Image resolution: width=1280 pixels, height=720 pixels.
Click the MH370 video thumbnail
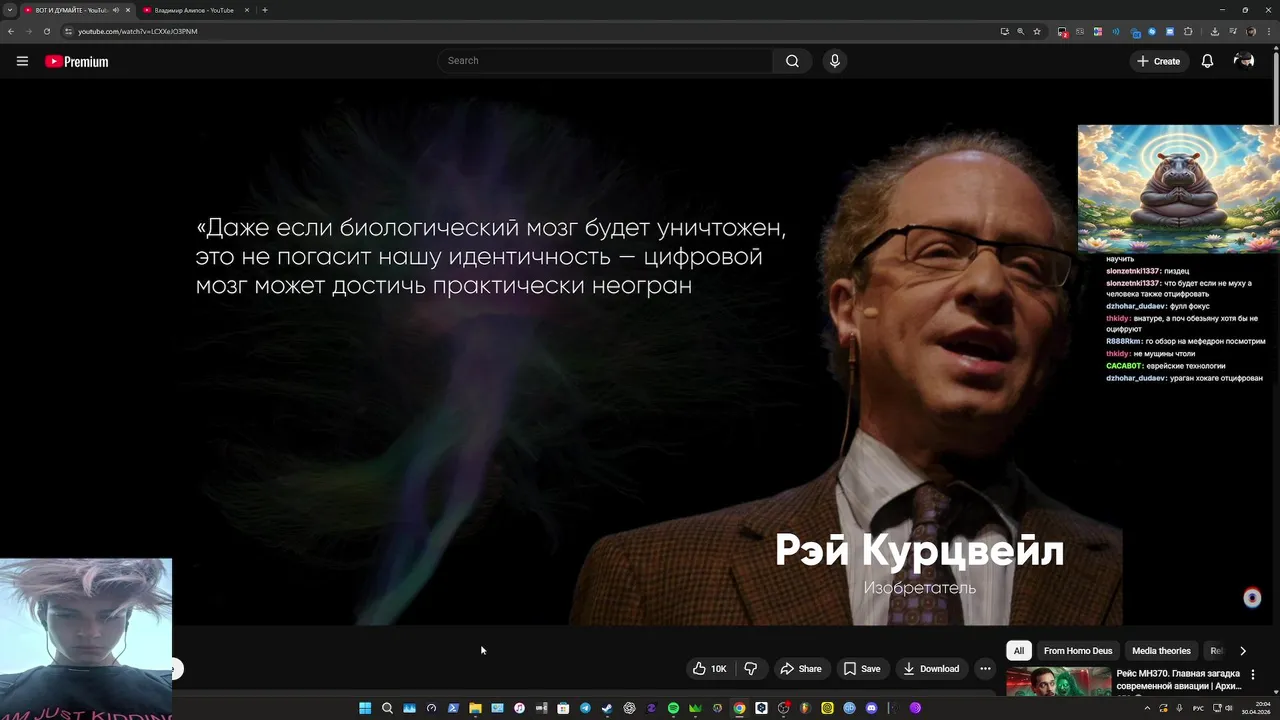(x=1058, y=682)
